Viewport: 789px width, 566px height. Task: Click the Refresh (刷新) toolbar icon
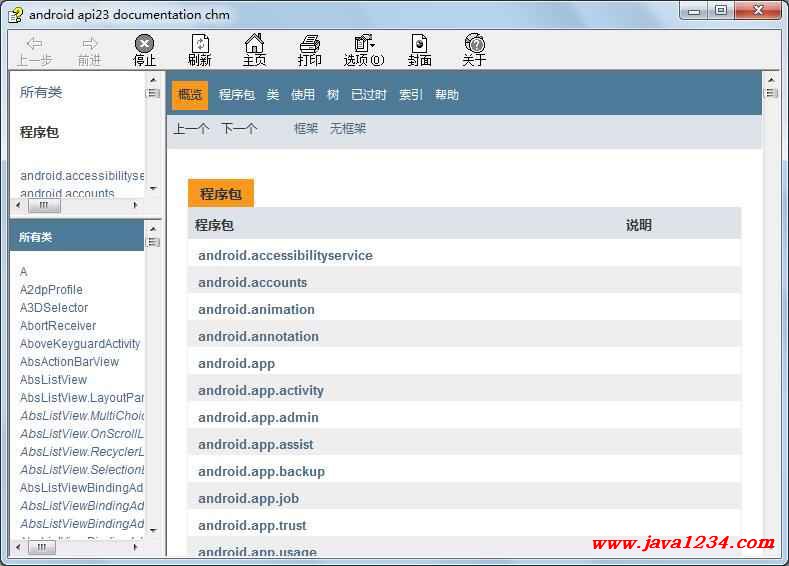click(200, 44)
